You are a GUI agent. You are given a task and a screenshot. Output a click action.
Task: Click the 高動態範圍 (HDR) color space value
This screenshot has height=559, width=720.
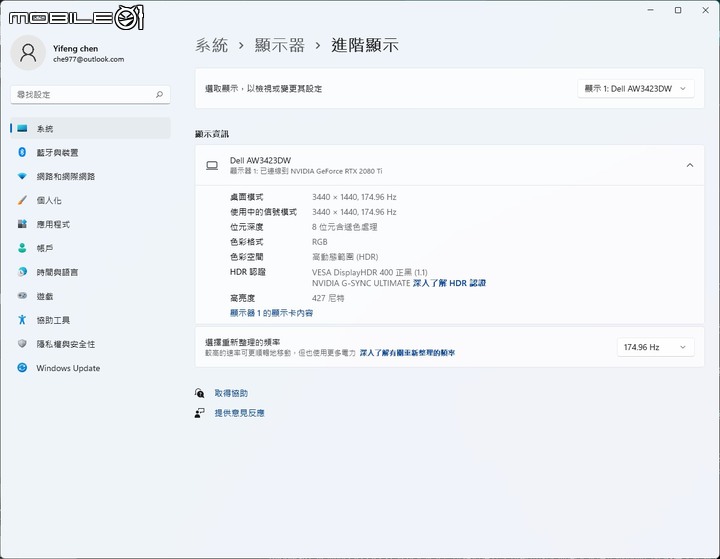pos(345,257)
